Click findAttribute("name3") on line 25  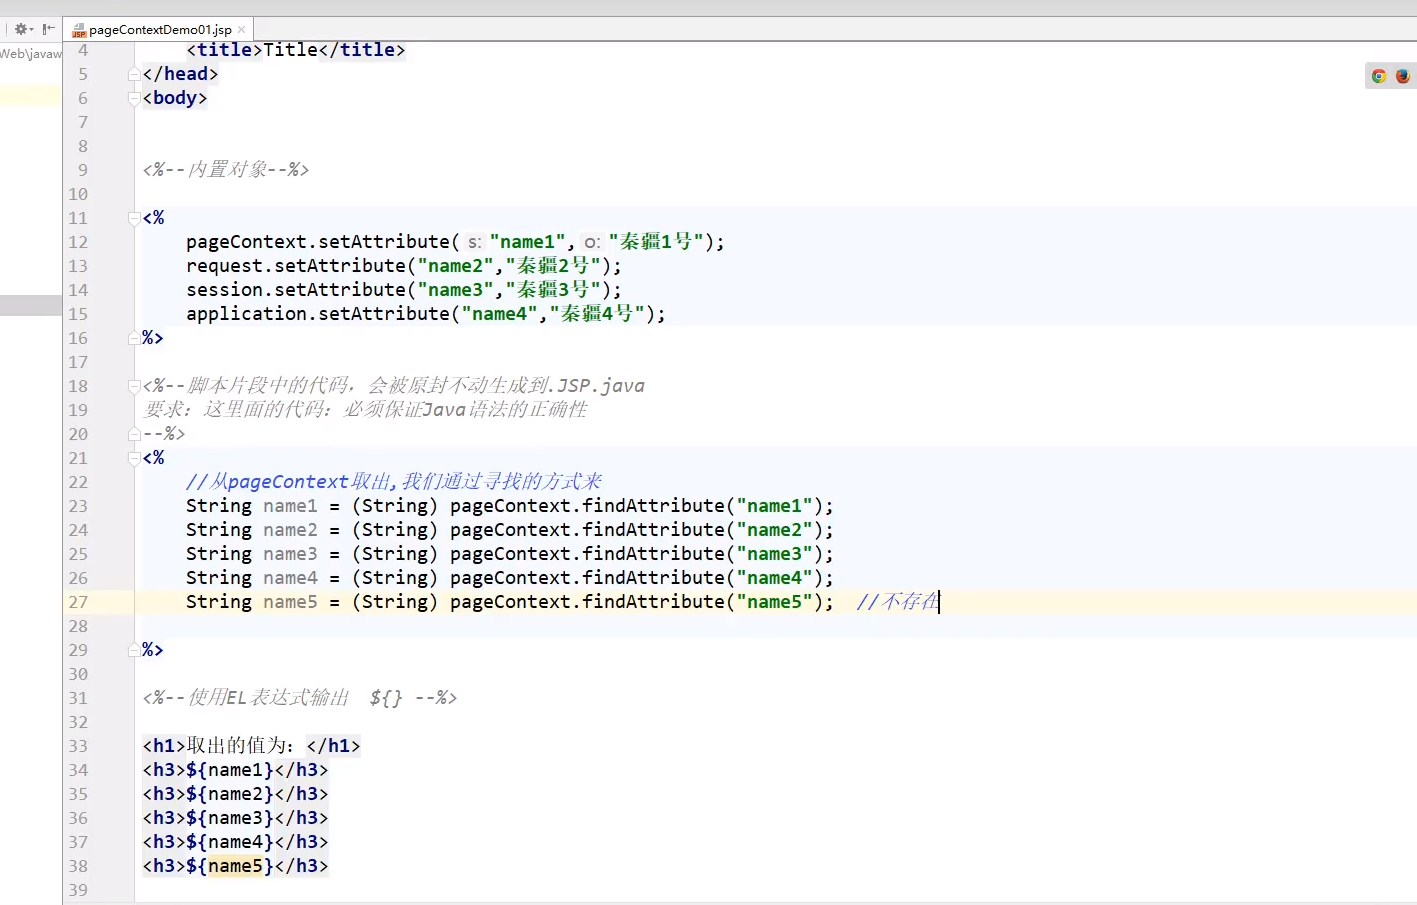703,554
